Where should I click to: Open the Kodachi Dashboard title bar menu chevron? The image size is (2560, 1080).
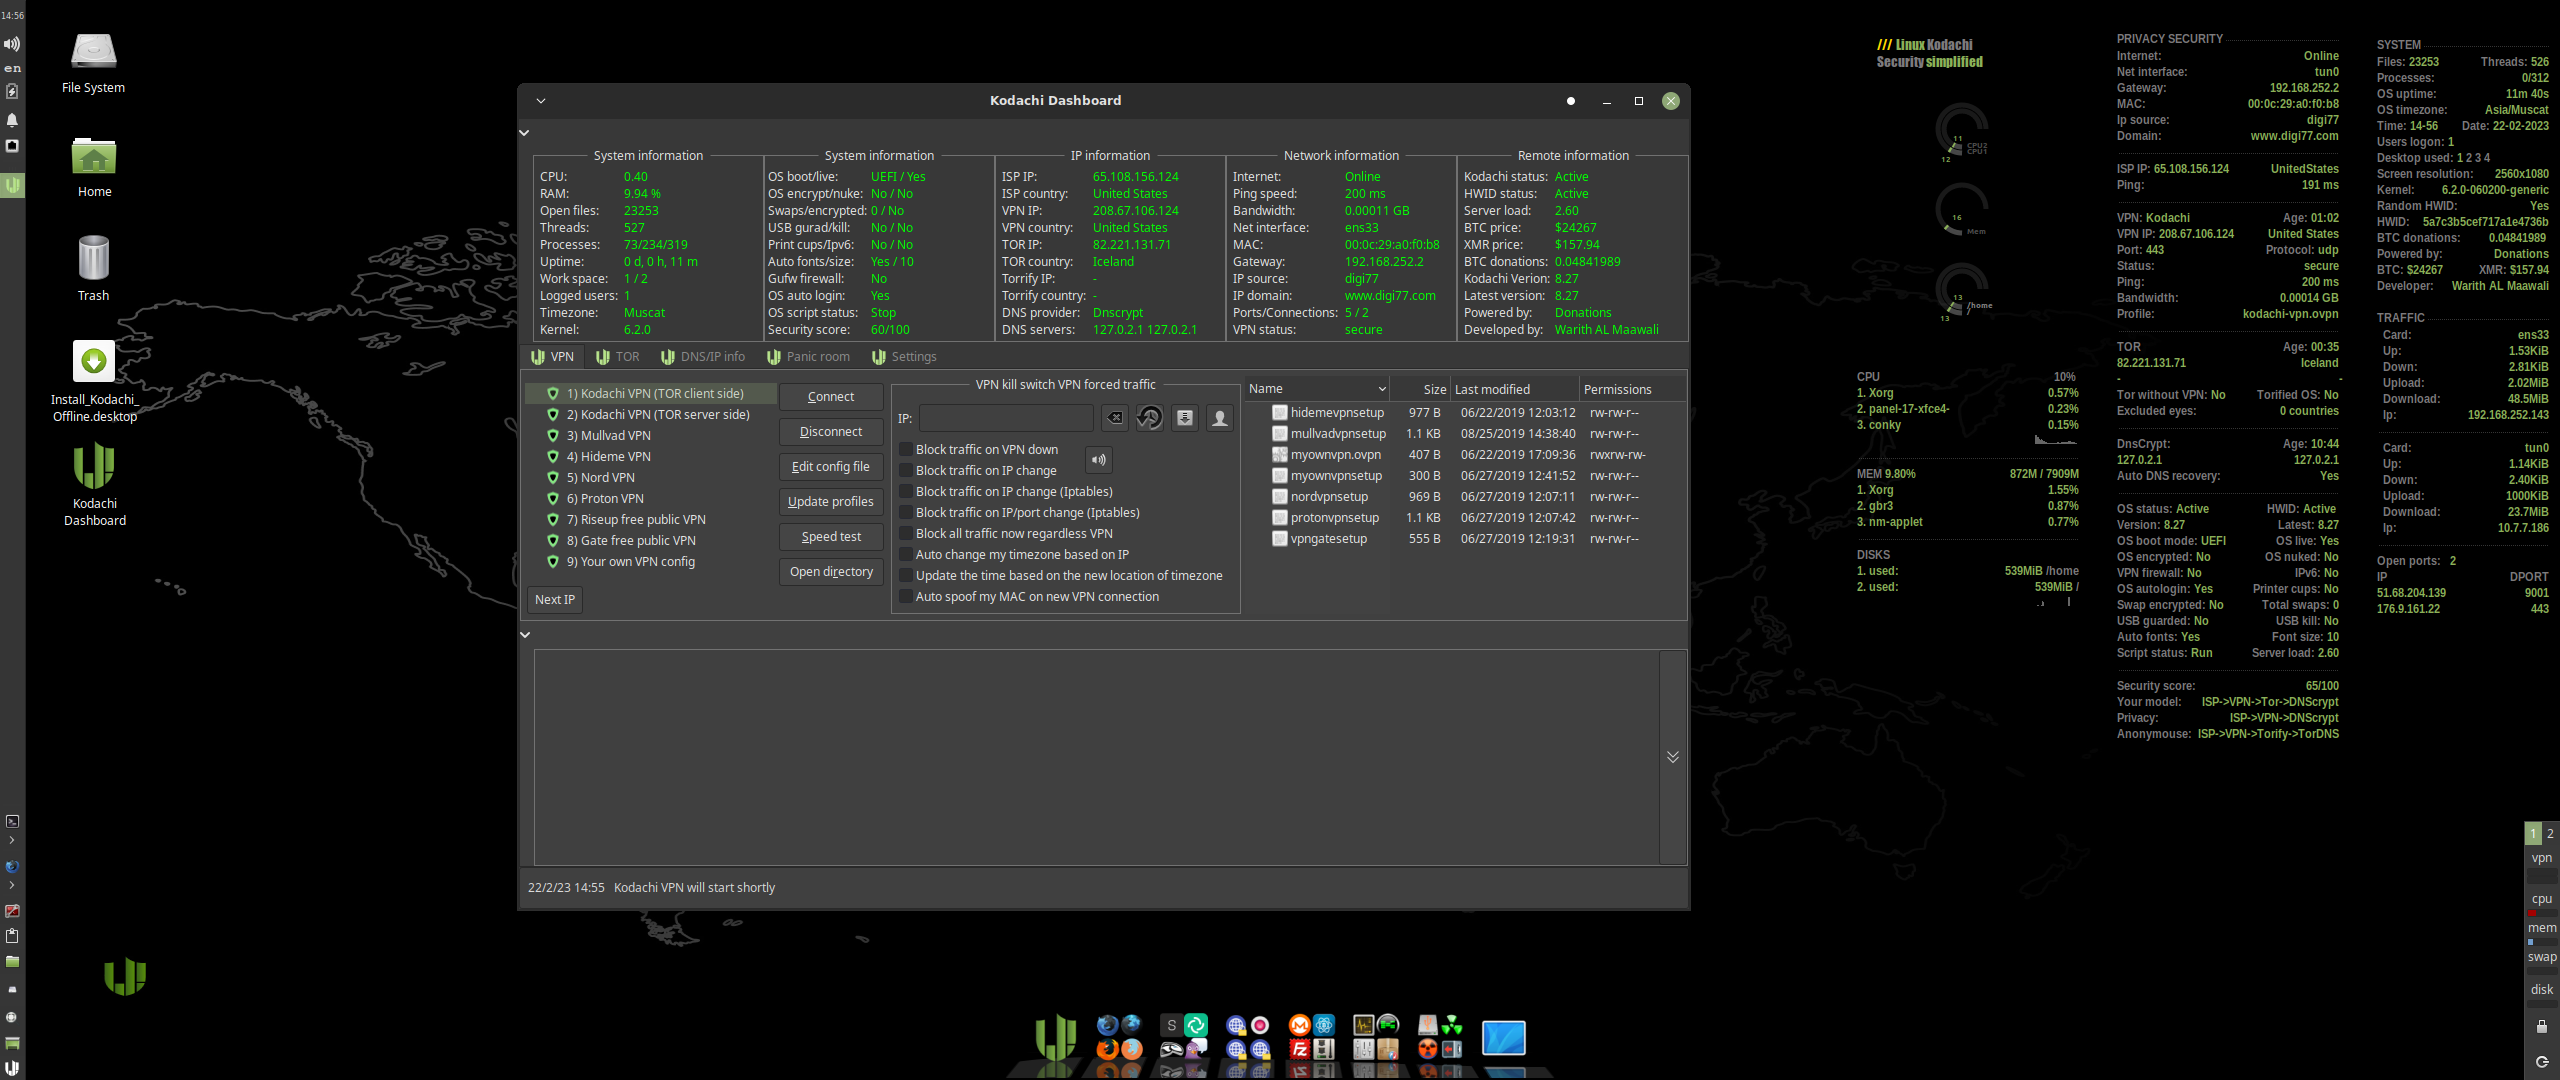pos(541,101)
